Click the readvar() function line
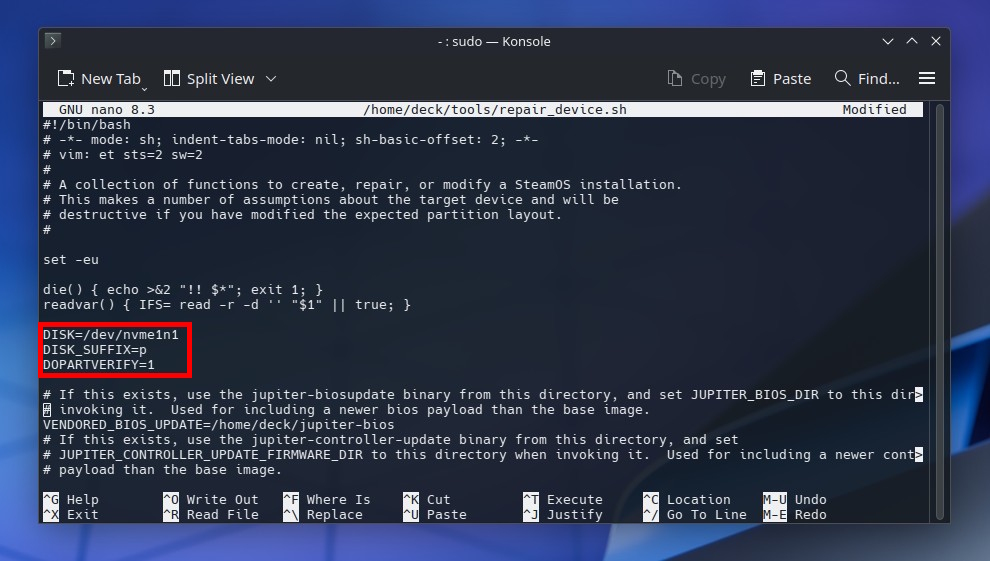The image size is (990, 561). 227,305
